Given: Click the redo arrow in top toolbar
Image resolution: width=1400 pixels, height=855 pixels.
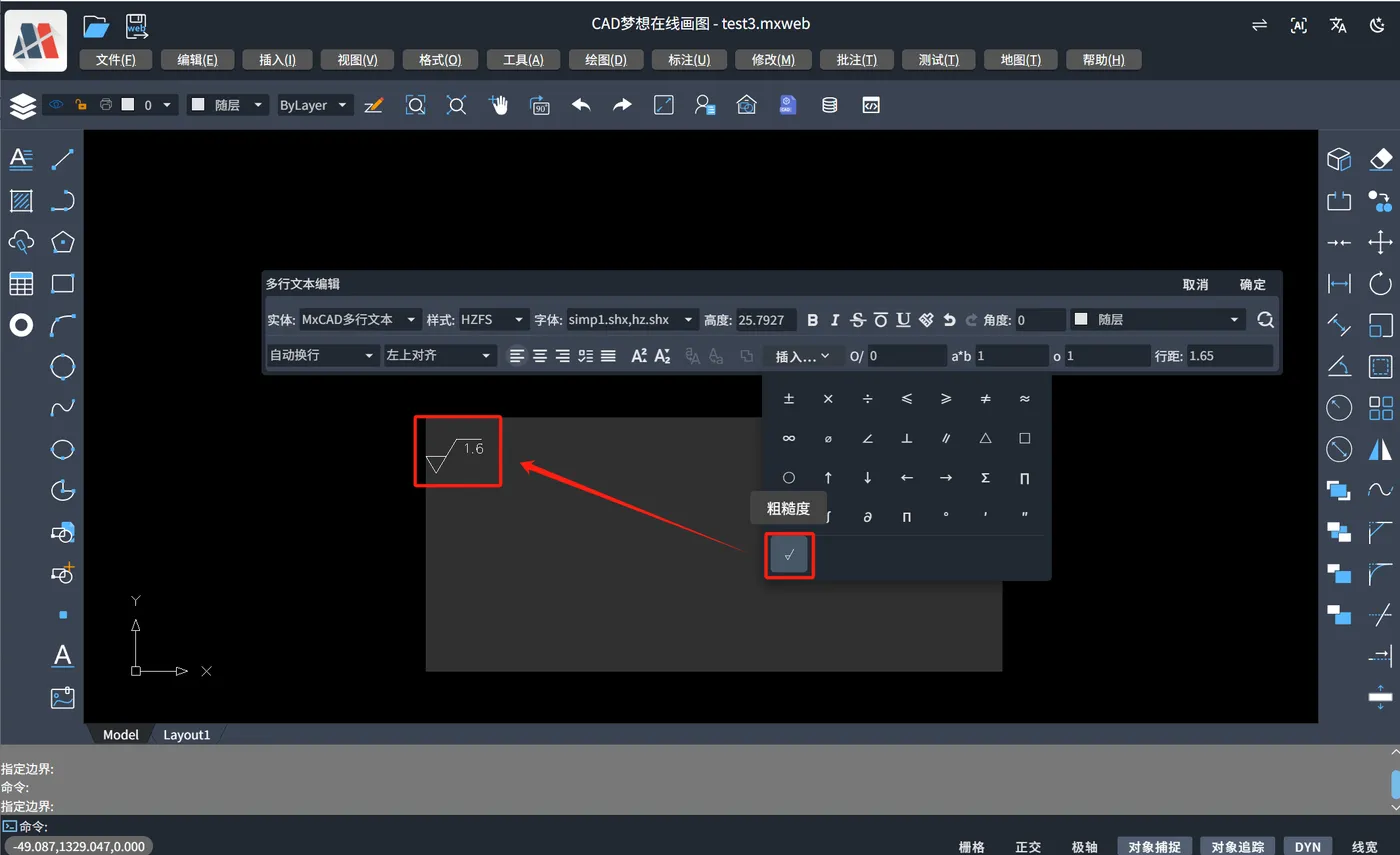Looking at the screenshot, I should tap(622, 105).
